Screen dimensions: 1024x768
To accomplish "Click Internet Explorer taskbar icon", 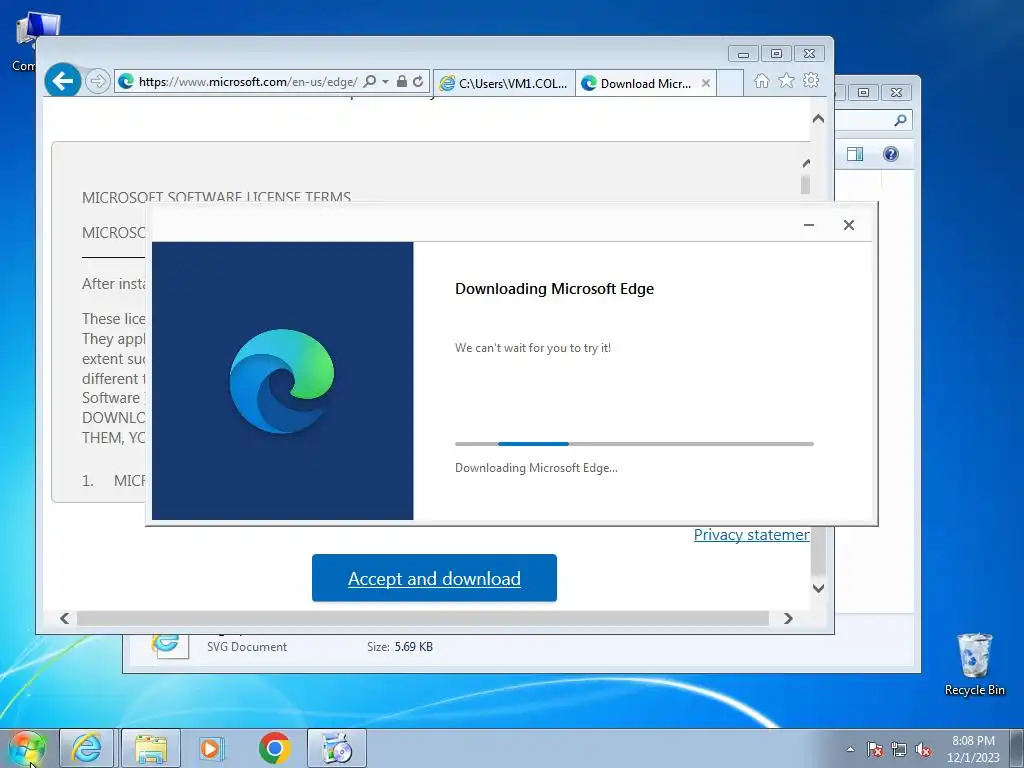I will (88, 748).
